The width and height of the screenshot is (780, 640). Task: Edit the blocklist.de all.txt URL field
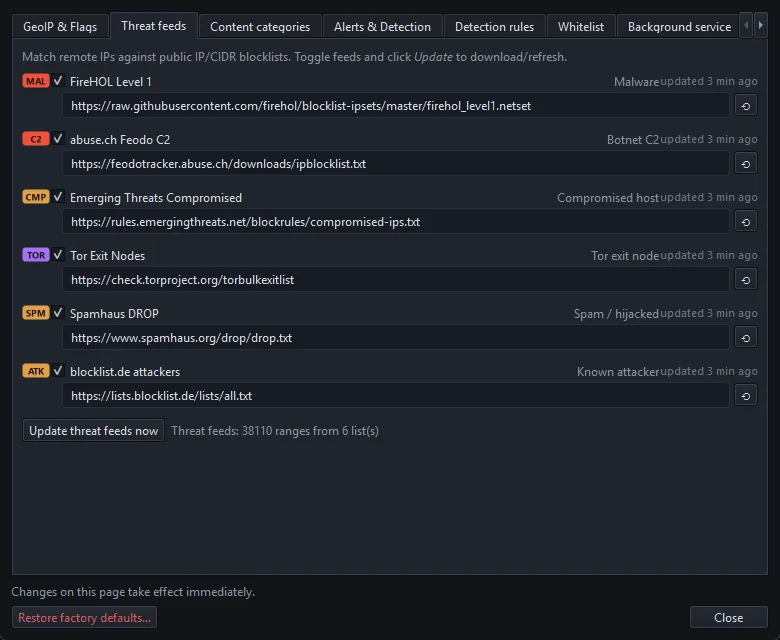pyautogui.click(x=395, y=396)
